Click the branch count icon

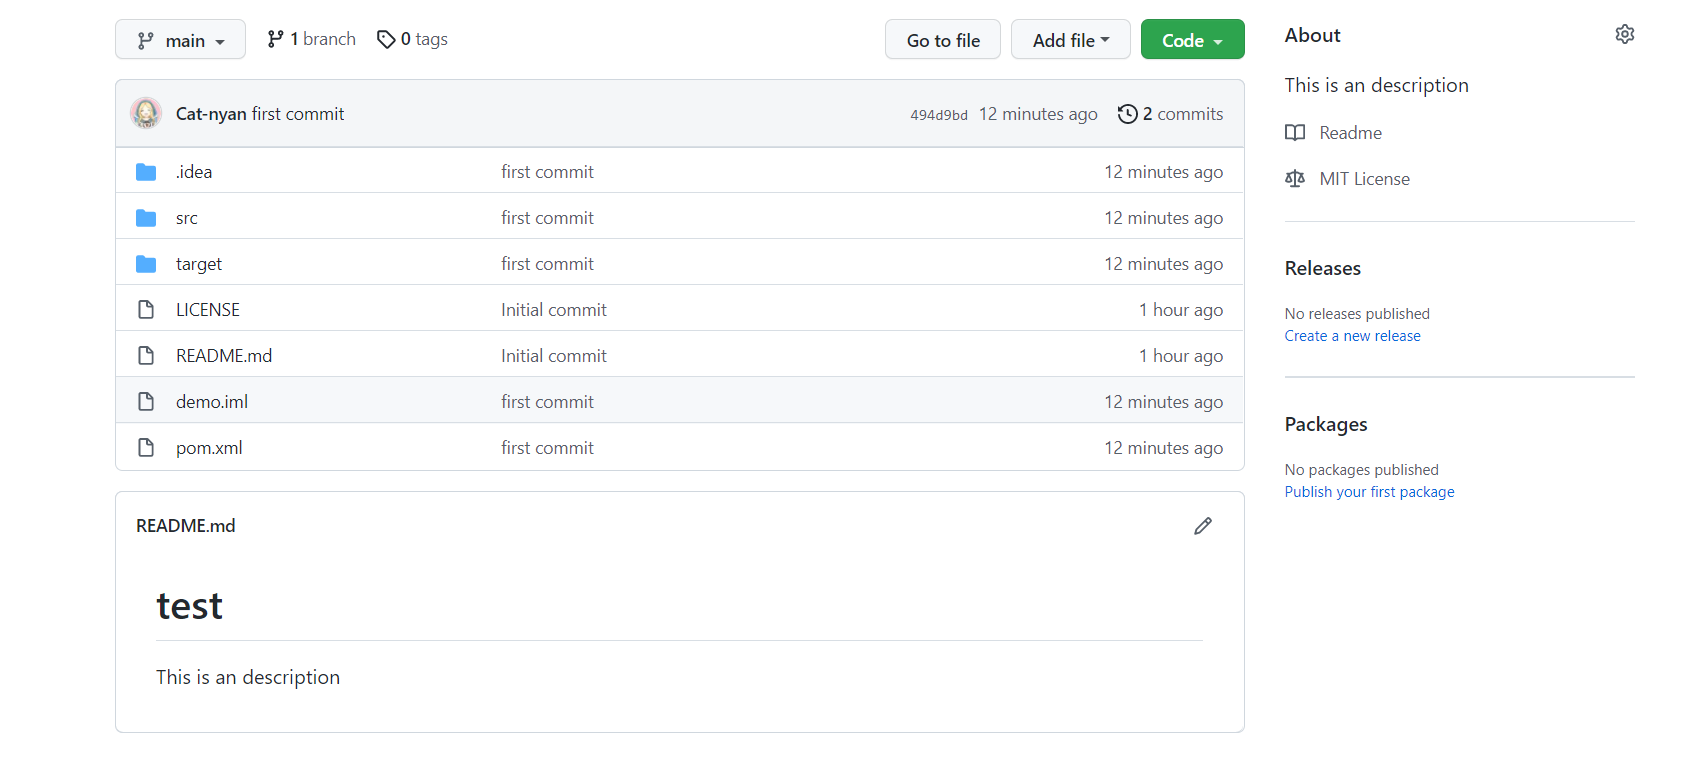[275, 39]
